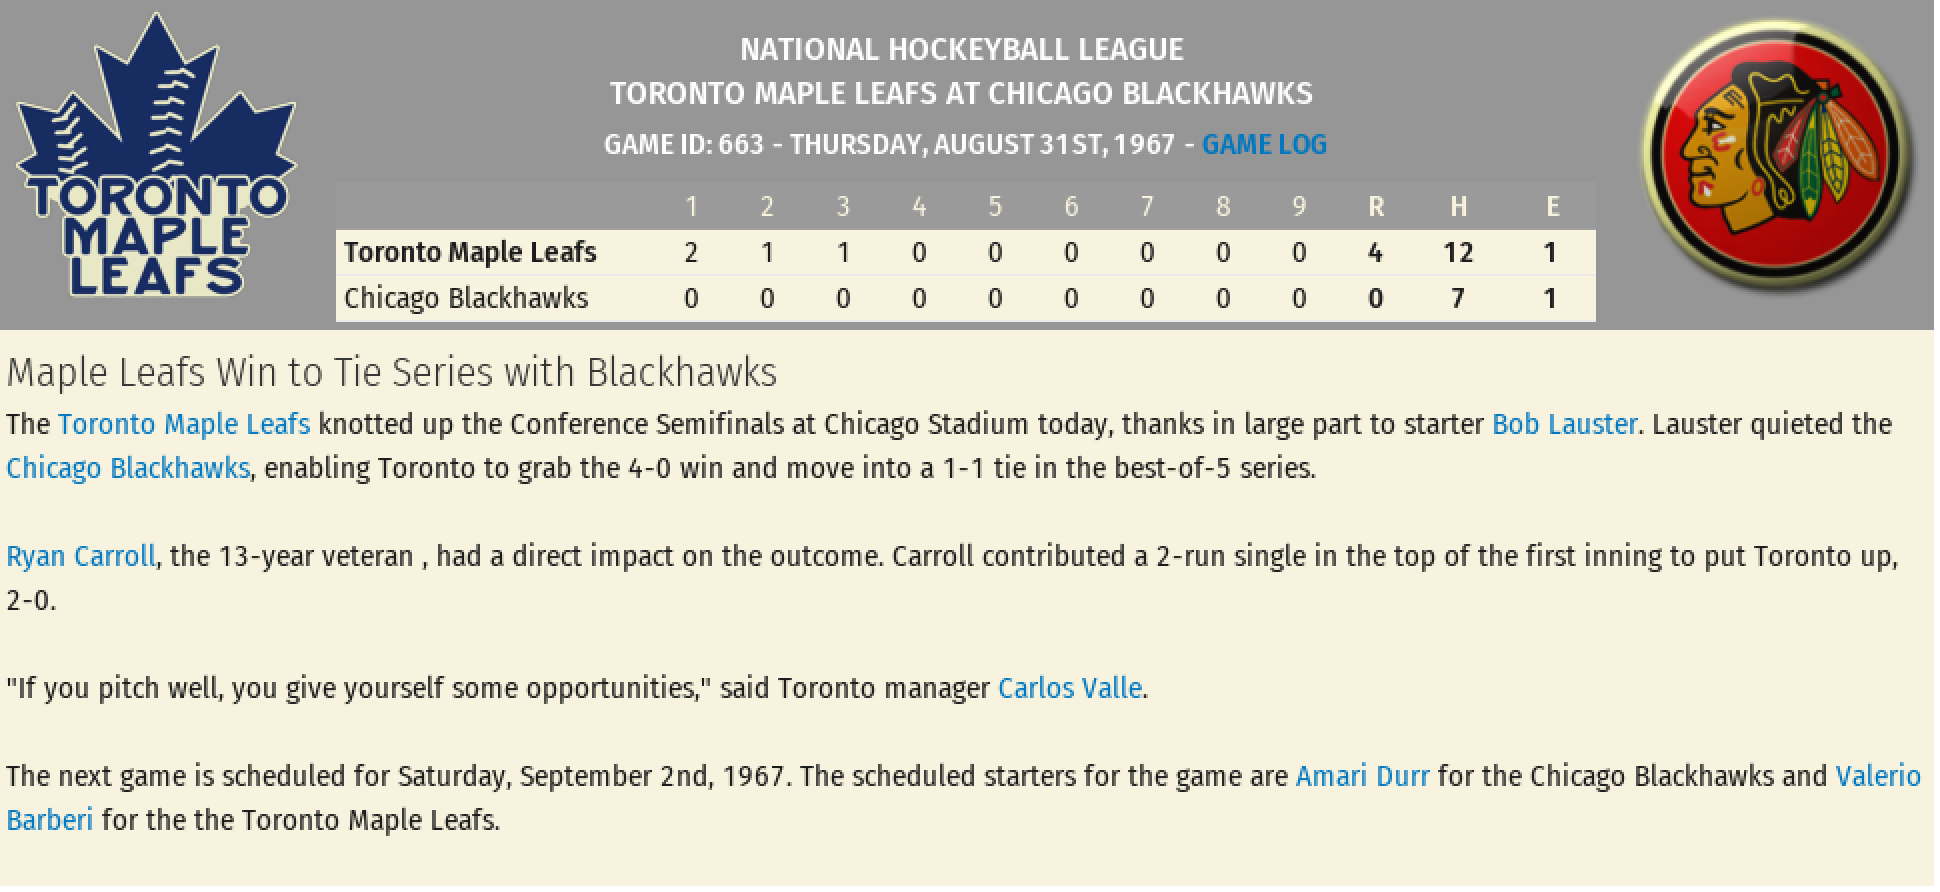
Task: Click Toronto's total hits value of 12
Action: pyautogui.click(x=1457, y=253)
